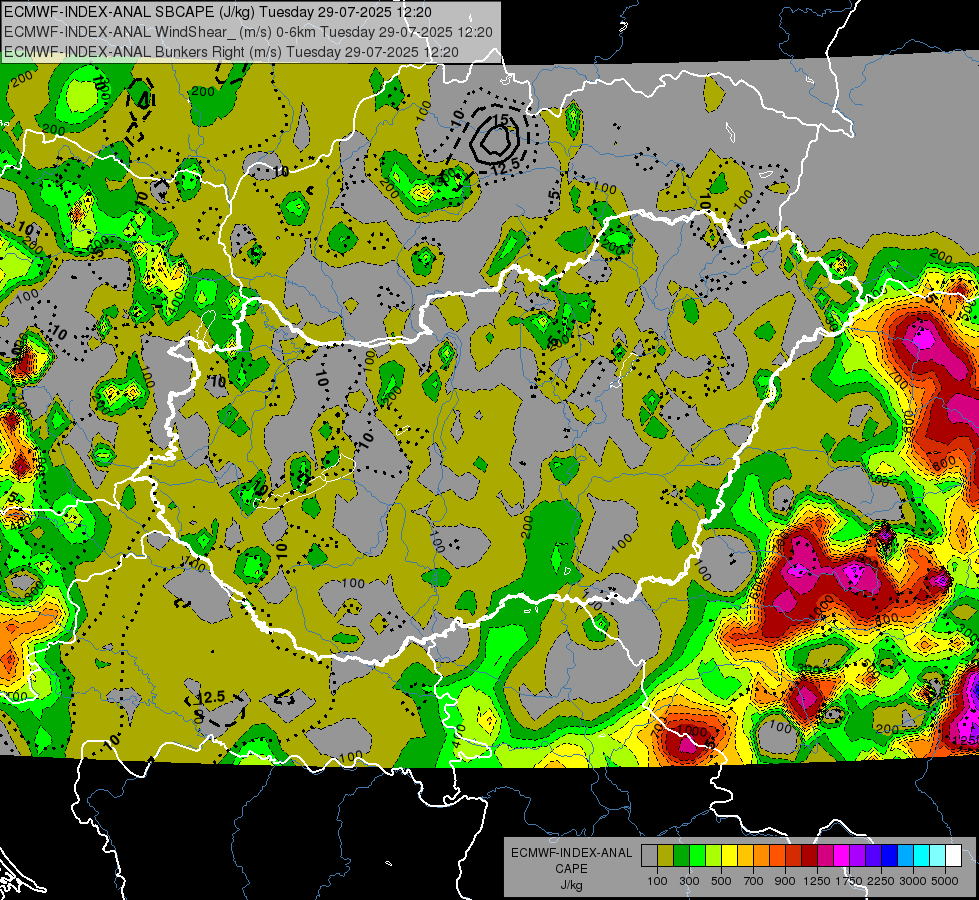Select the bright magenta legend swatch
Screen dimensions: 979x900
click(x=842, y=856)
